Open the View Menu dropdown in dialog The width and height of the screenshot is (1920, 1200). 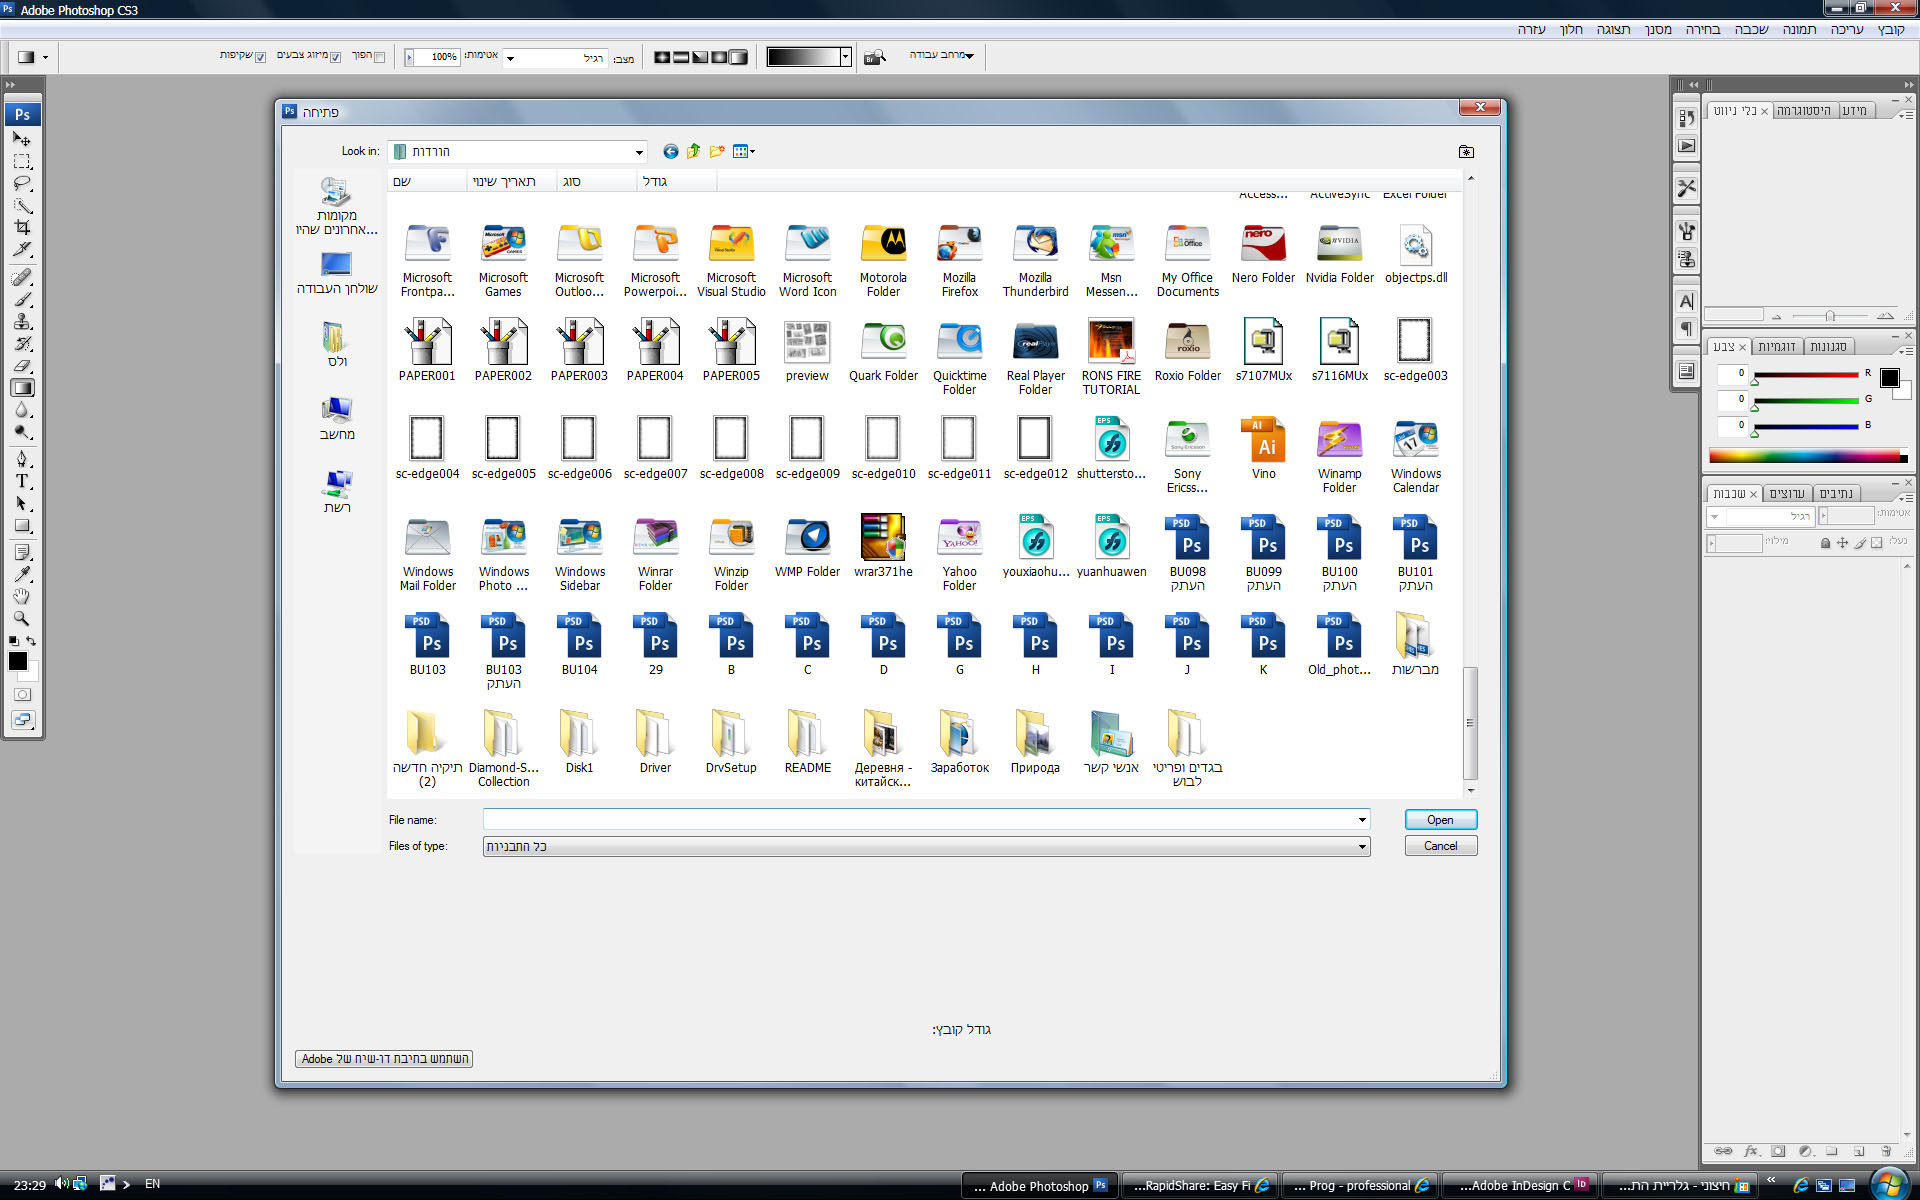(x=745, y=151)
